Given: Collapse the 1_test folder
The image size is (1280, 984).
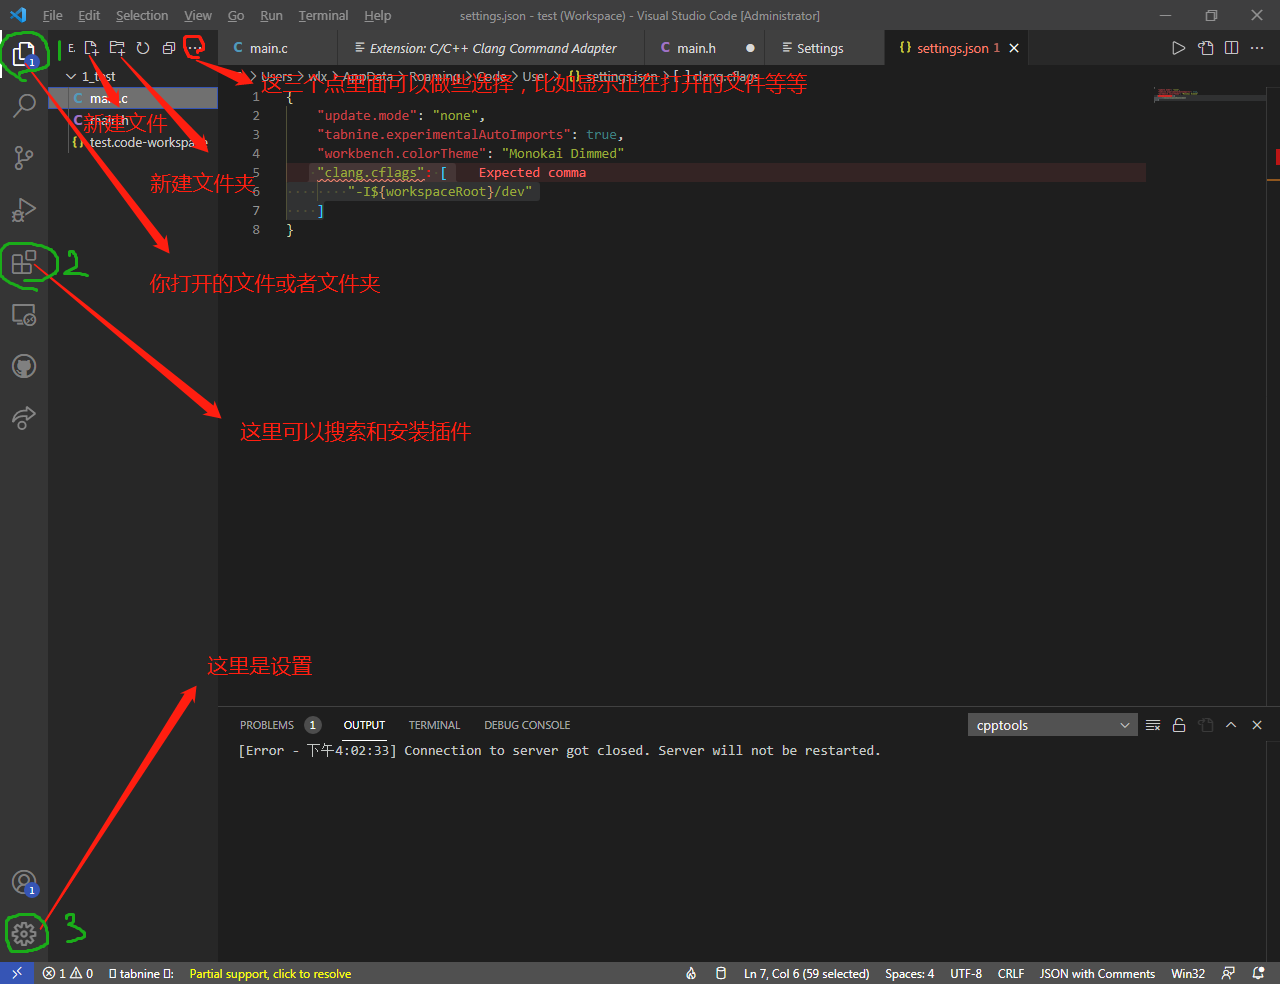Looking at the screenshot, I should (x=133, y=76).
